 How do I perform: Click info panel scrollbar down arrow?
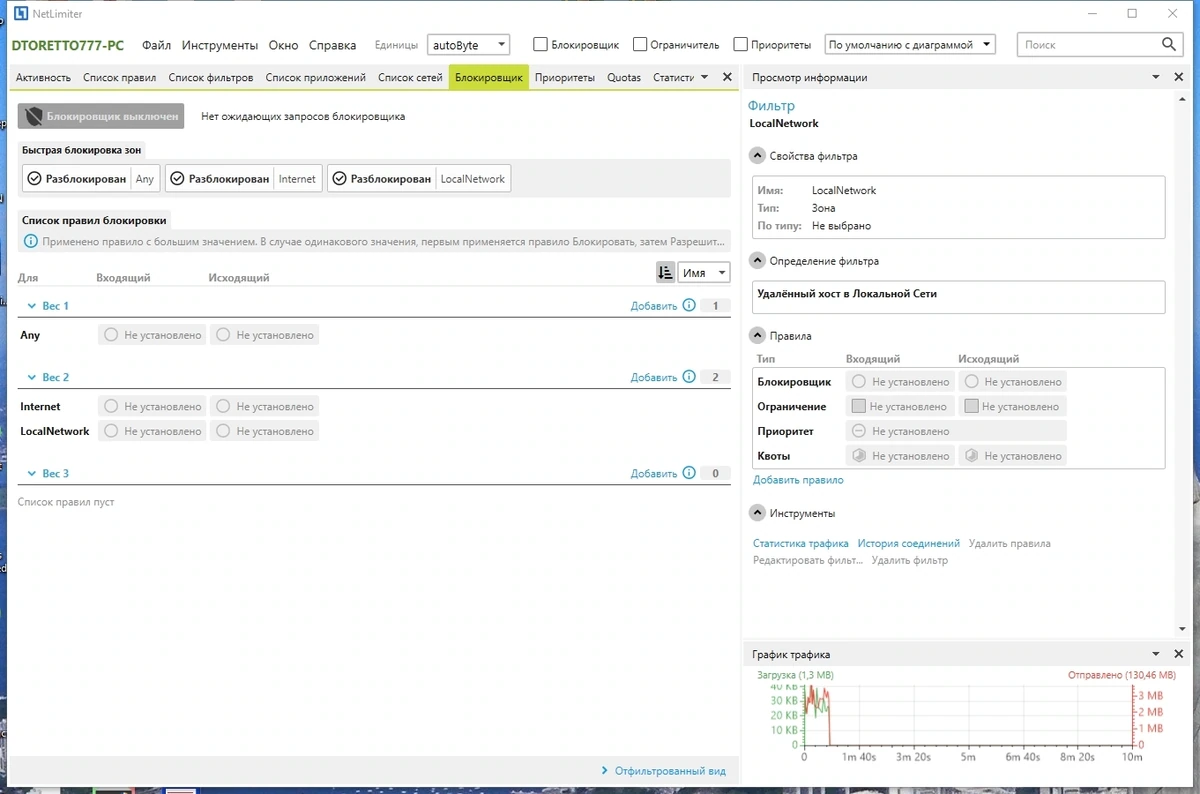(1182, 630)
